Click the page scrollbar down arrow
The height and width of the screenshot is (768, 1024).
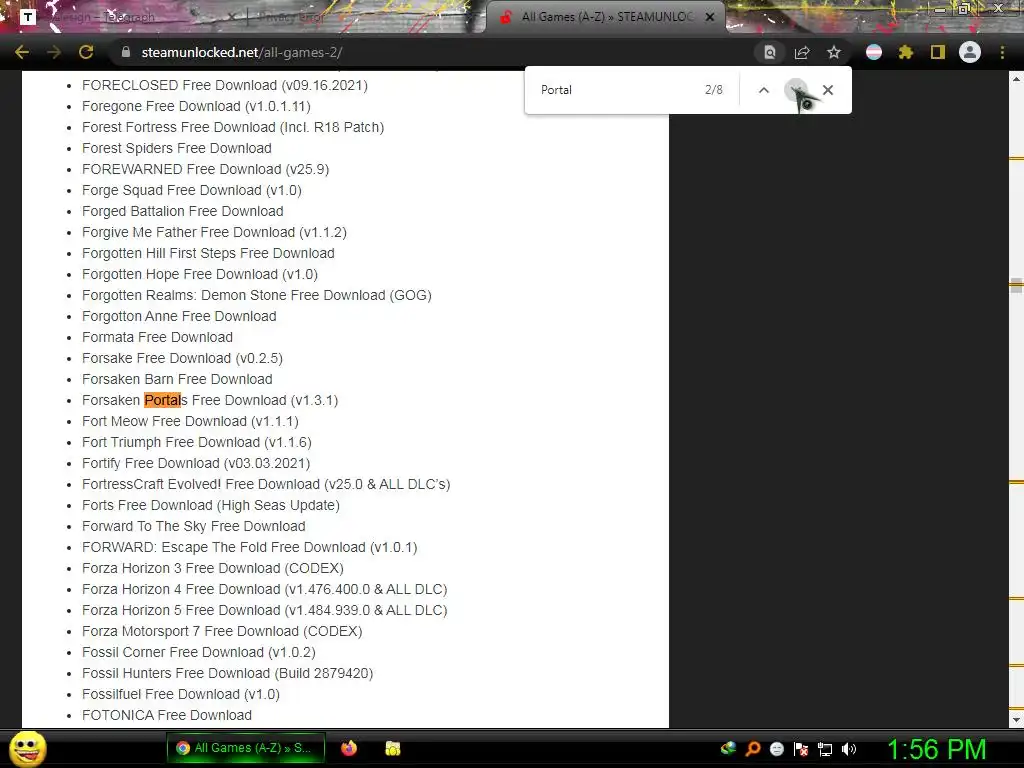[x=1016, y=720]
